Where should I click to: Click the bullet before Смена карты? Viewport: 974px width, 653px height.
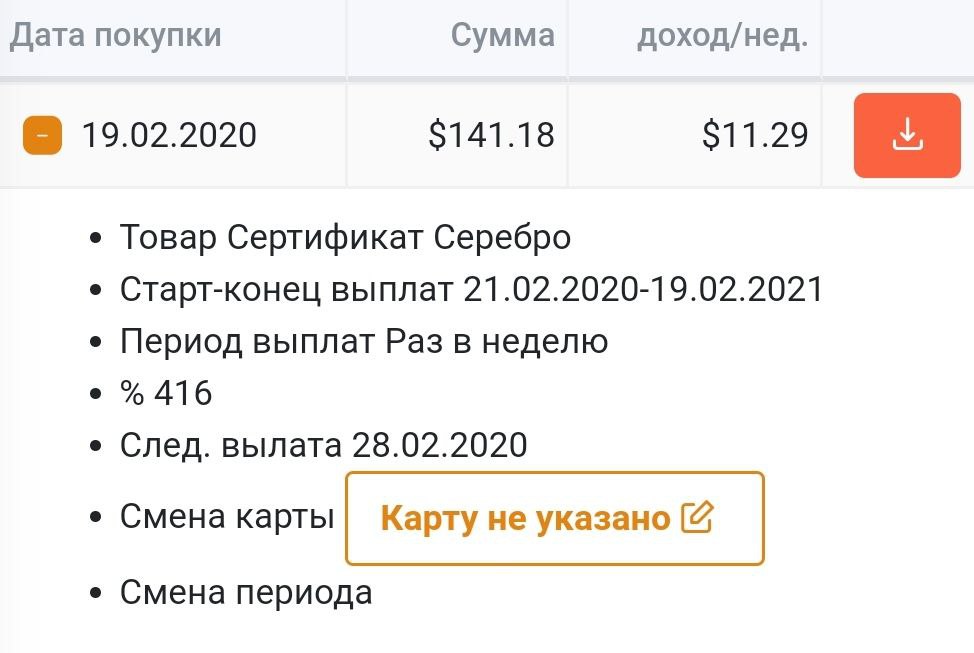coord(96,517)
